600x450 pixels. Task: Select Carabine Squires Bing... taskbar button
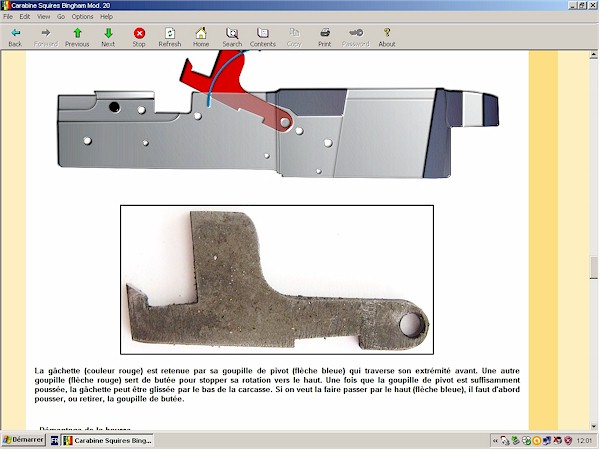(x=108, y=440)
